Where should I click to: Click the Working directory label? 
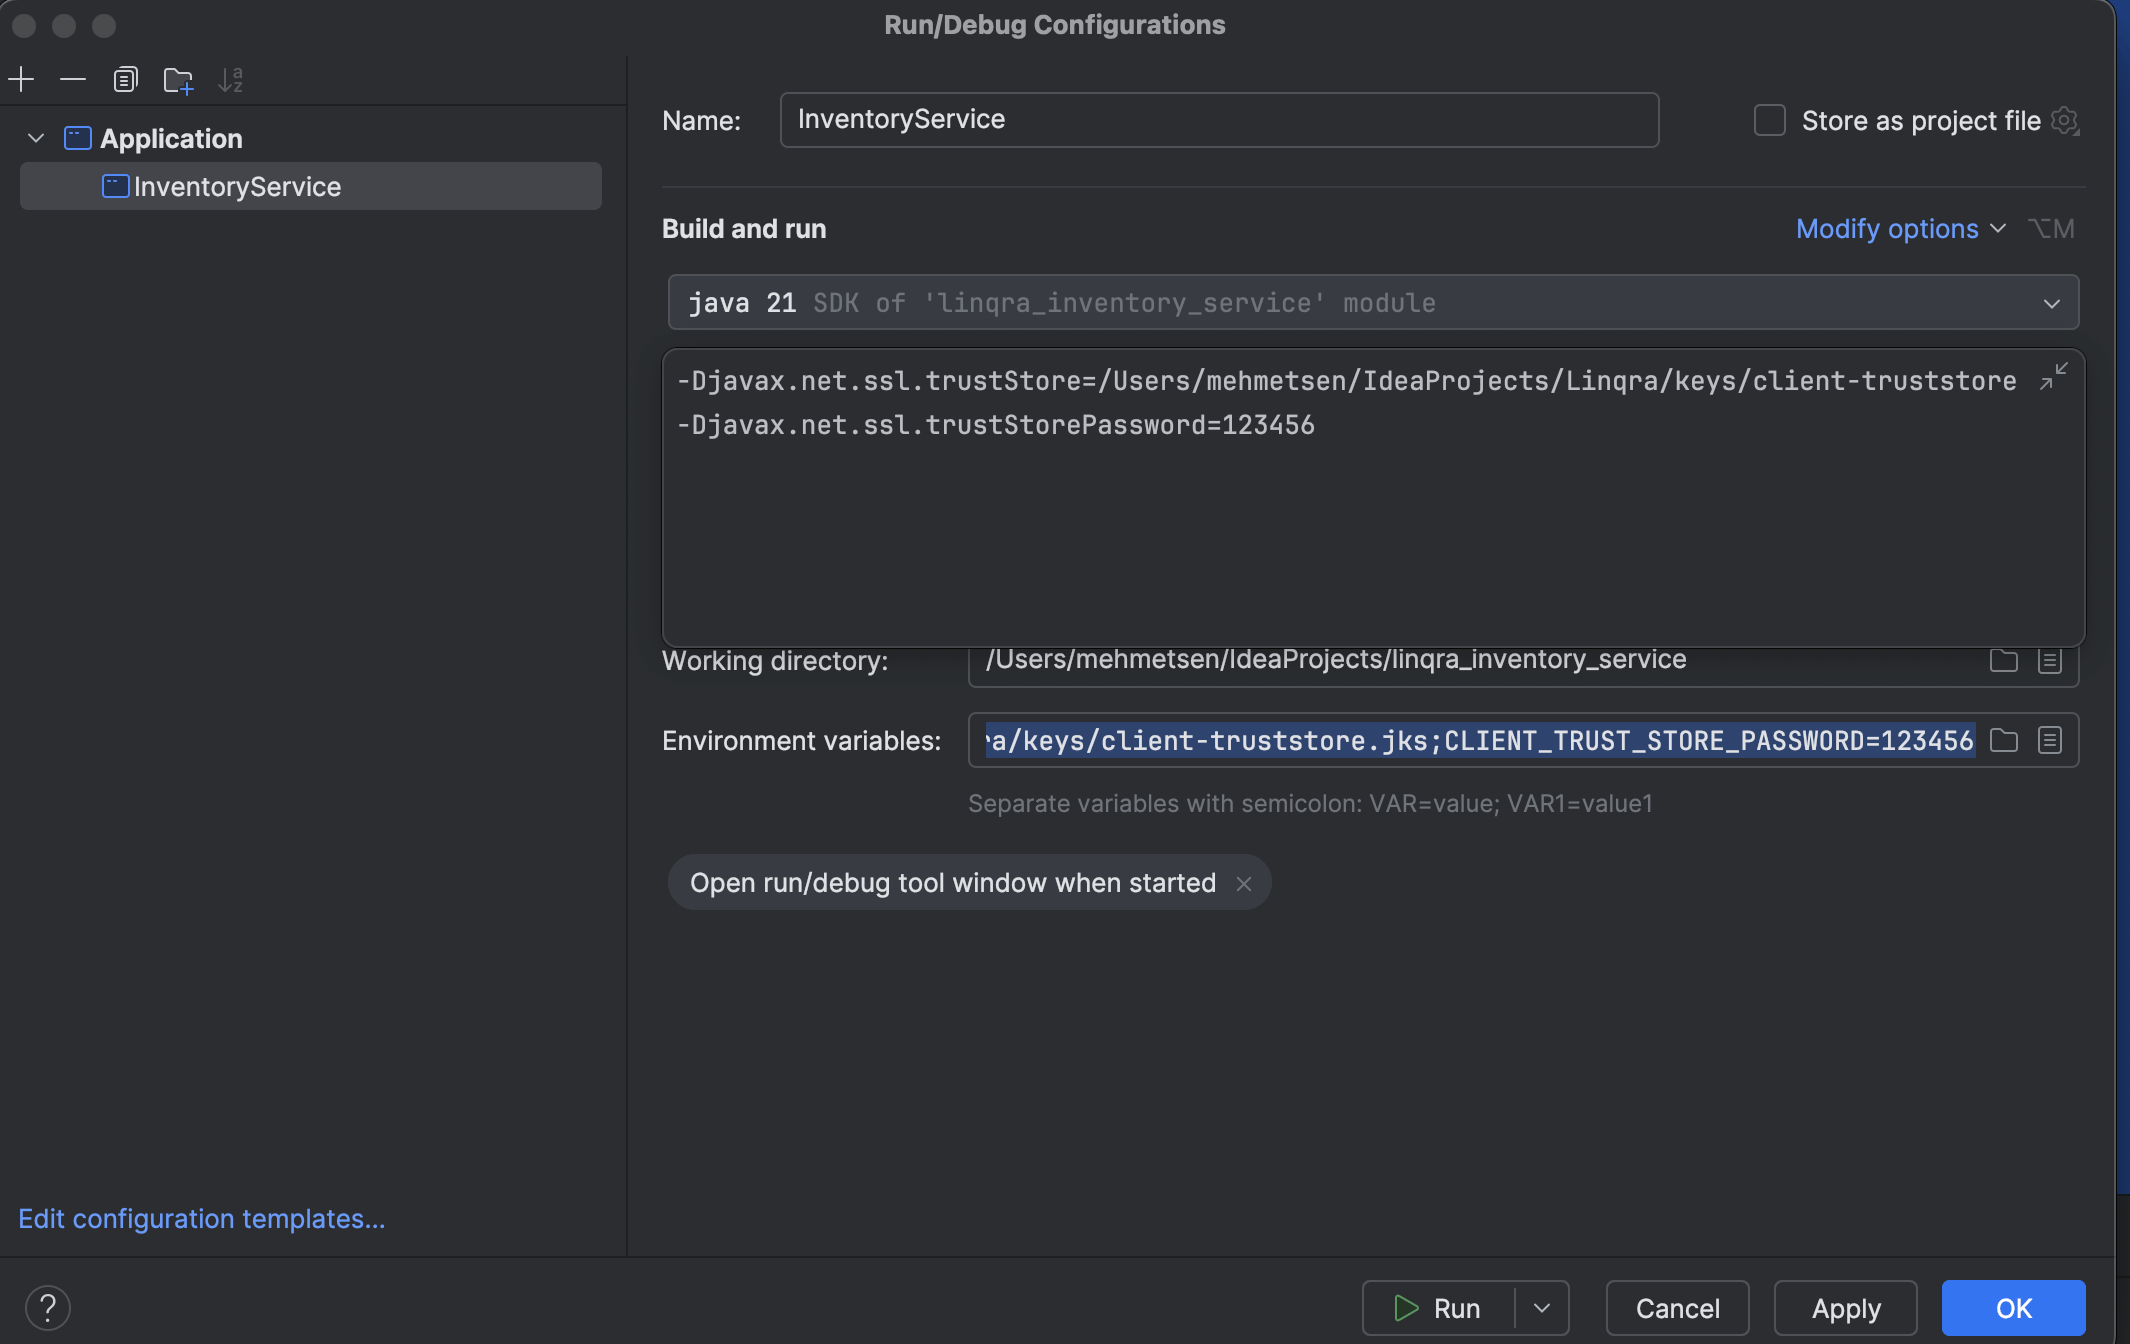point(775,661)
